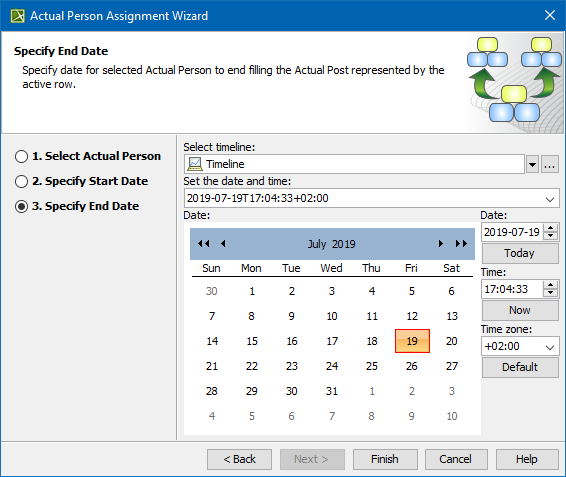
Task: Select greyed August 10 in last row
Action: click(x=452, y=416)
